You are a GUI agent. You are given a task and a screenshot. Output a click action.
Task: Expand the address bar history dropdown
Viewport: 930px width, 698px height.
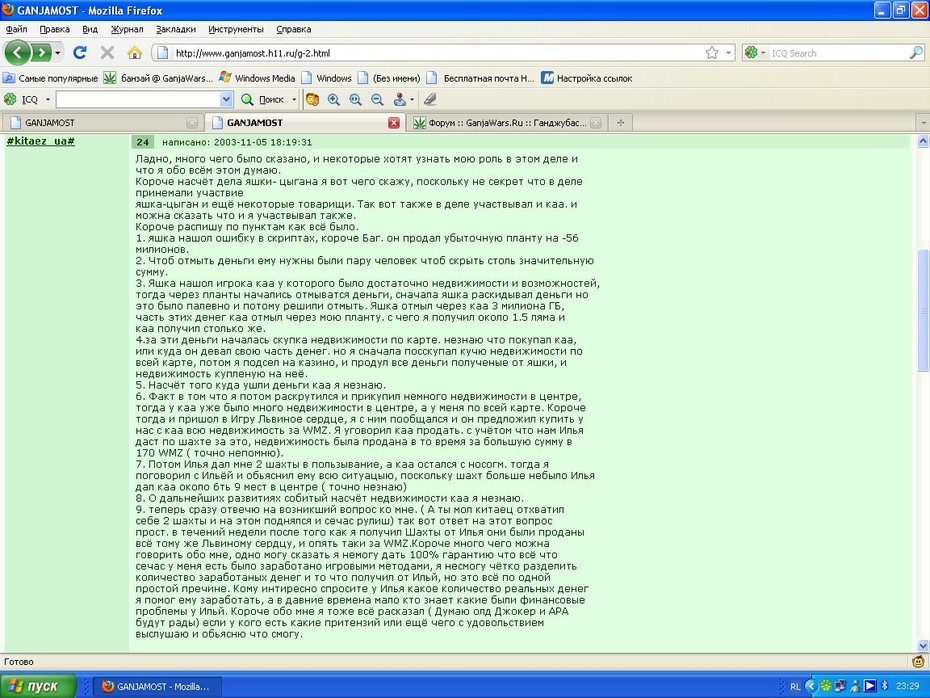click(x=728, y=53)
